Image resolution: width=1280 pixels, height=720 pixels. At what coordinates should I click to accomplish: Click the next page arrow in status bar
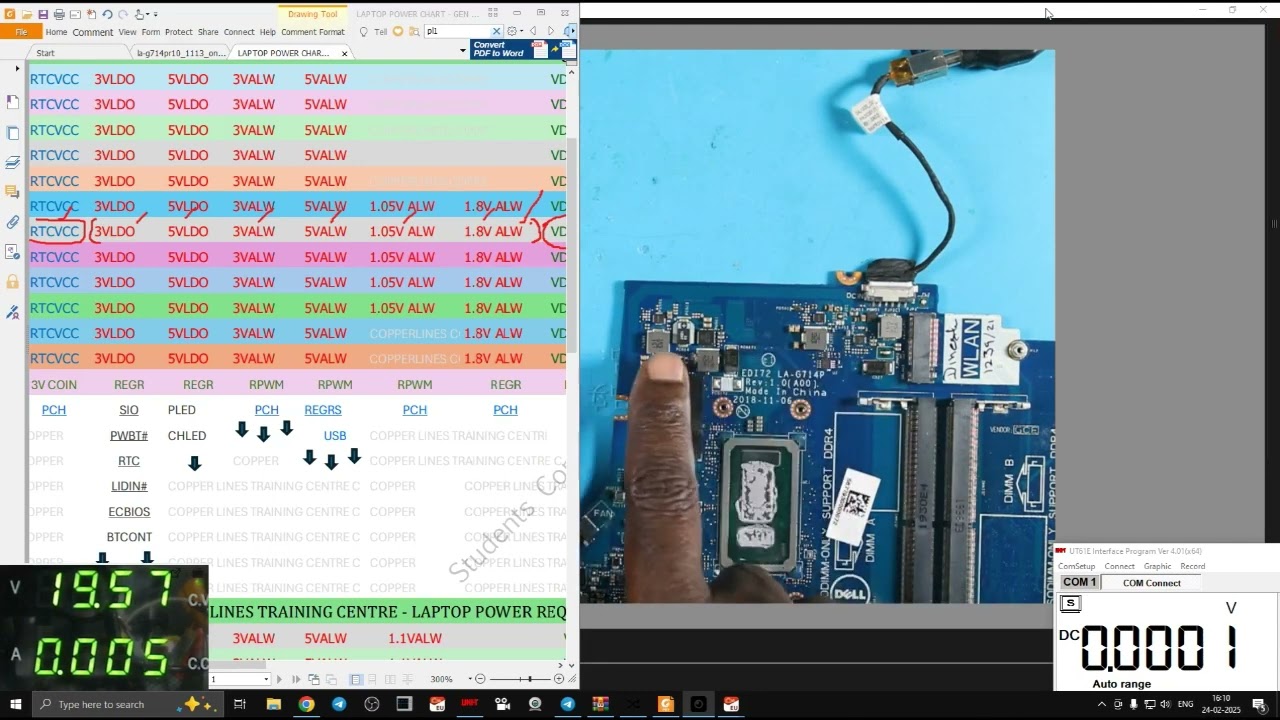[279, 679]
